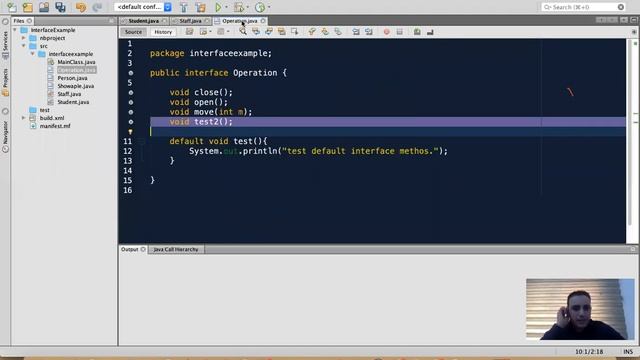Click the Redo toolbar icon
This screenshot has height=360, width=640.
click(x=97, y=7)
